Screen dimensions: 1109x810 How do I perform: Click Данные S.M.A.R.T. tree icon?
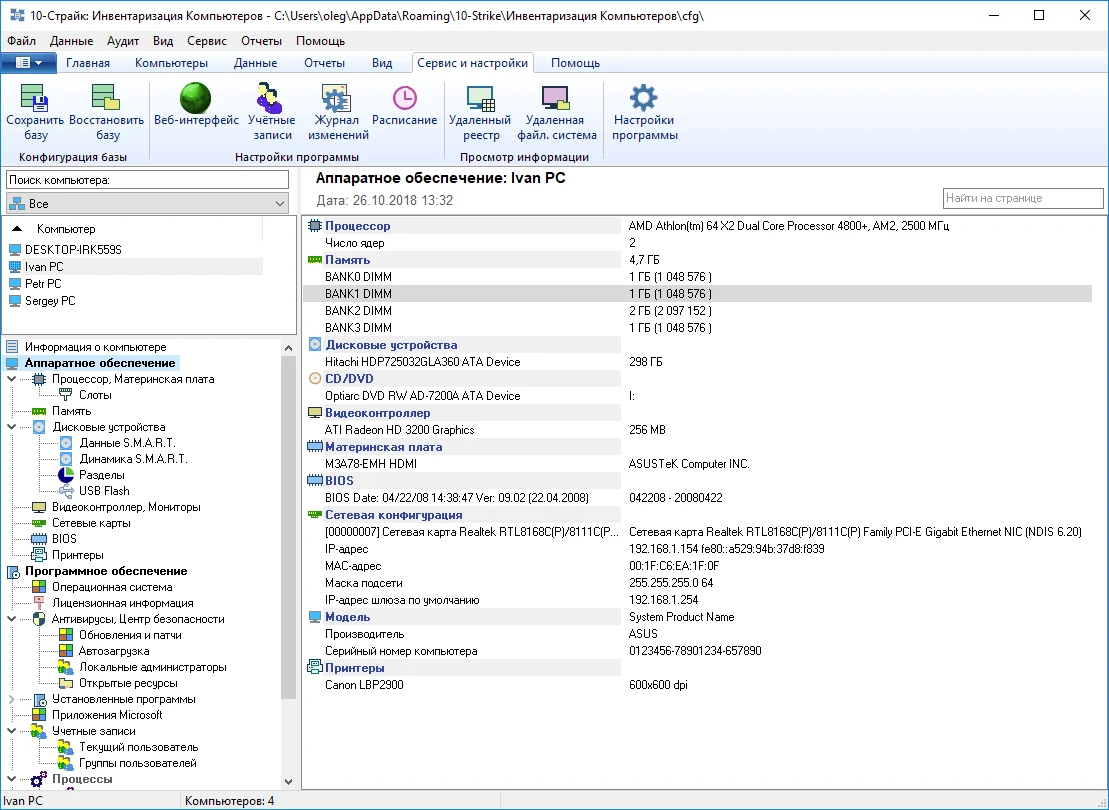click(66, 443)
